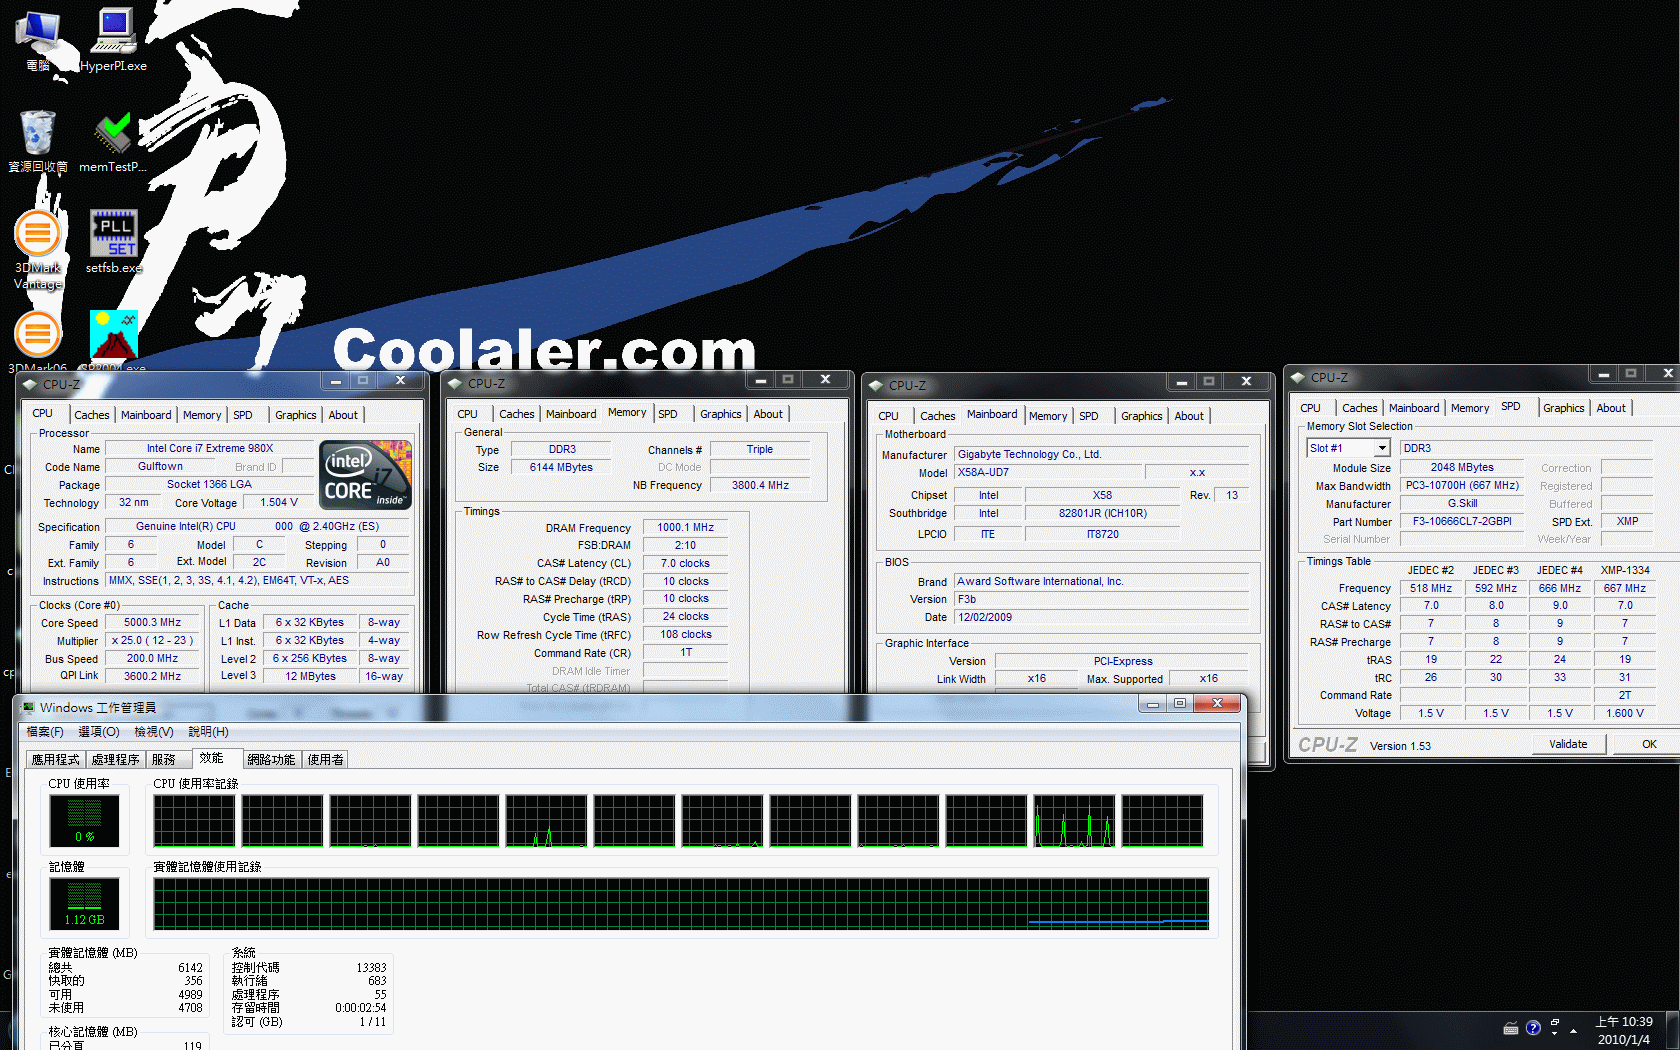This screenshot has height=1050, width=1680.
Task: Click the Level 3 cache value 12 MBytes
Action: point(311,676)
